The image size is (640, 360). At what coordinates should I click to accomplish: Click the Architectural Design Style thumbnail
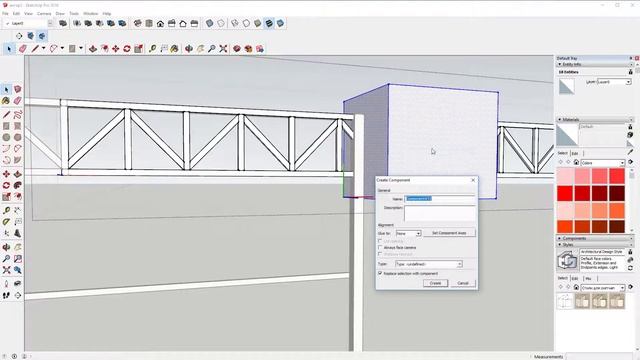point(567,260)
